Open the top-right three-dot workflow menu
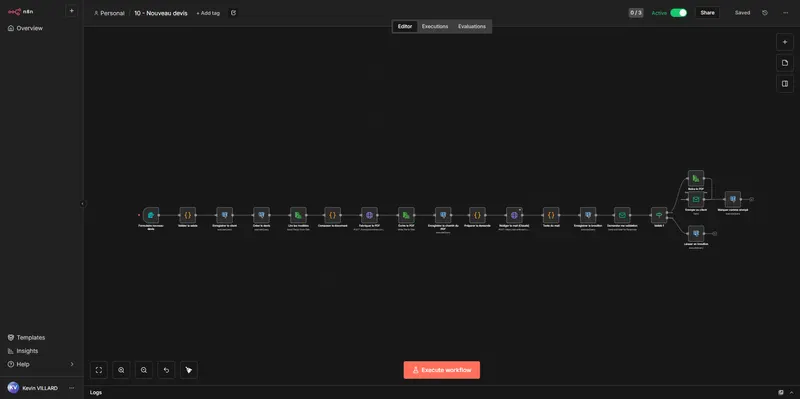This screenshot has width=800, height=399. point(785,13)
